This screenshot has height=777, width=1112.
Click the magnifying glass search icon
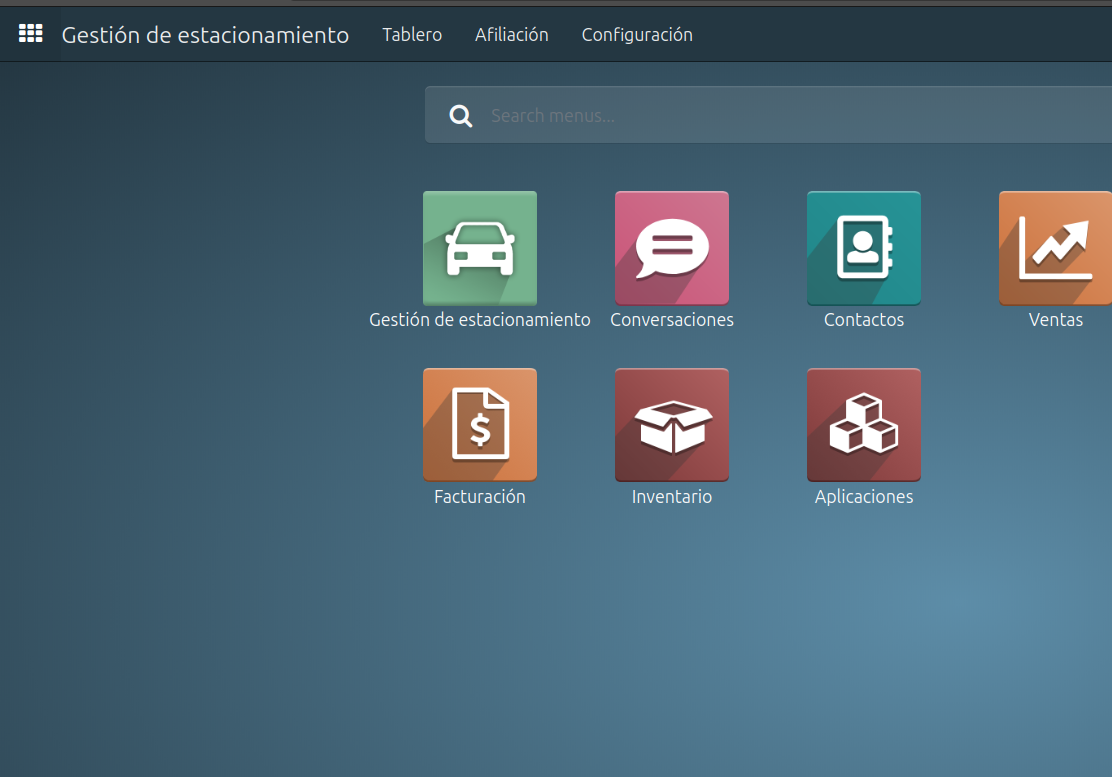461,114
